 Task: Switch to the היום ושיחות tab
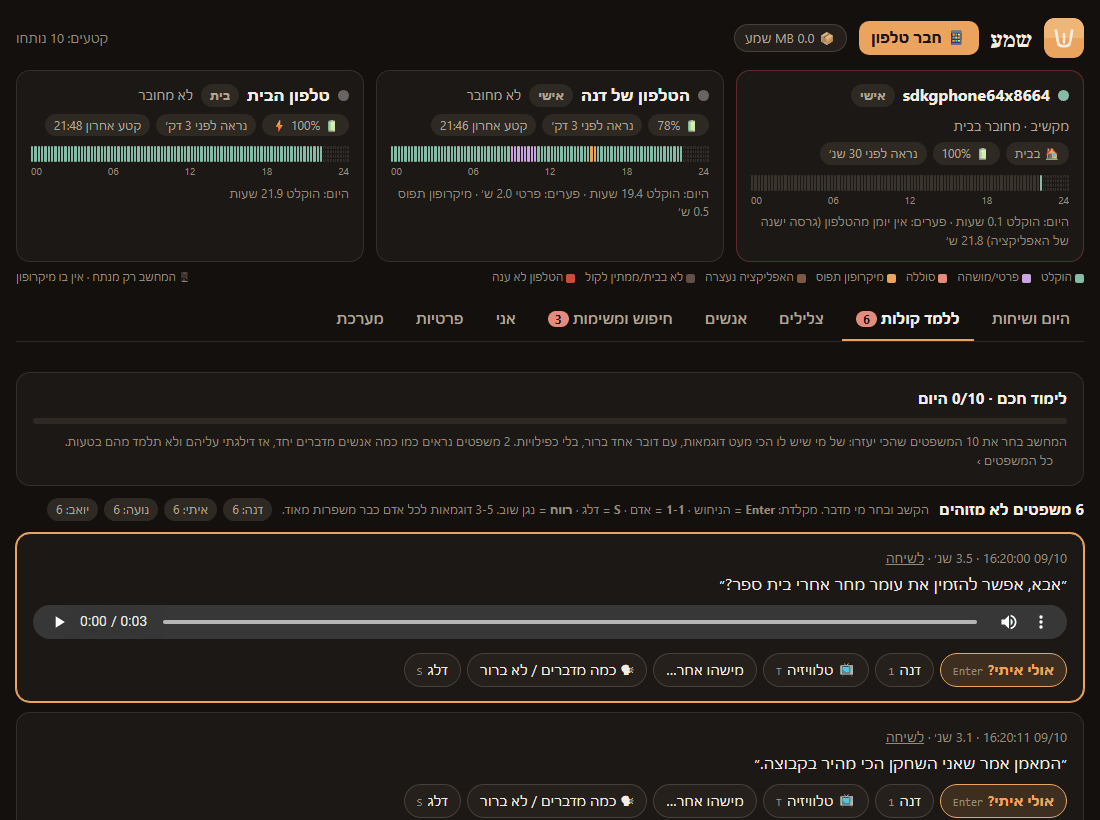click(x=1030, y=319)
